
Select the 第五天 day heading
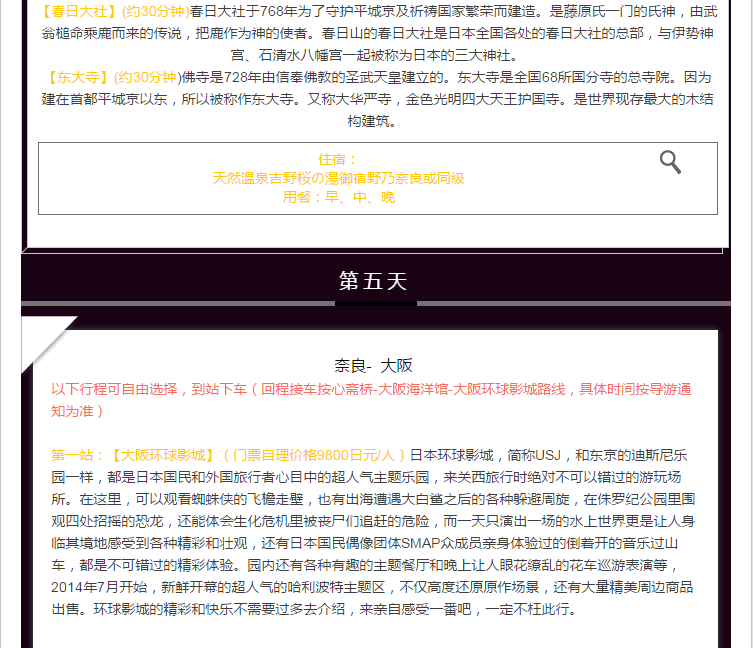pos(373,281)
